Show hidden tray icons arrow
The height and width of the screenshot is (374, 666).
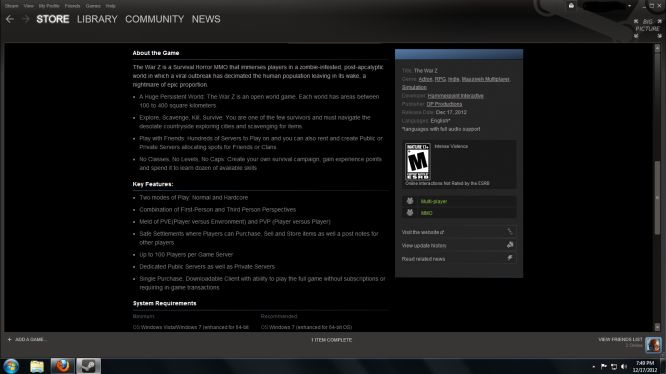pyautogui.click(x=593, y=366)
